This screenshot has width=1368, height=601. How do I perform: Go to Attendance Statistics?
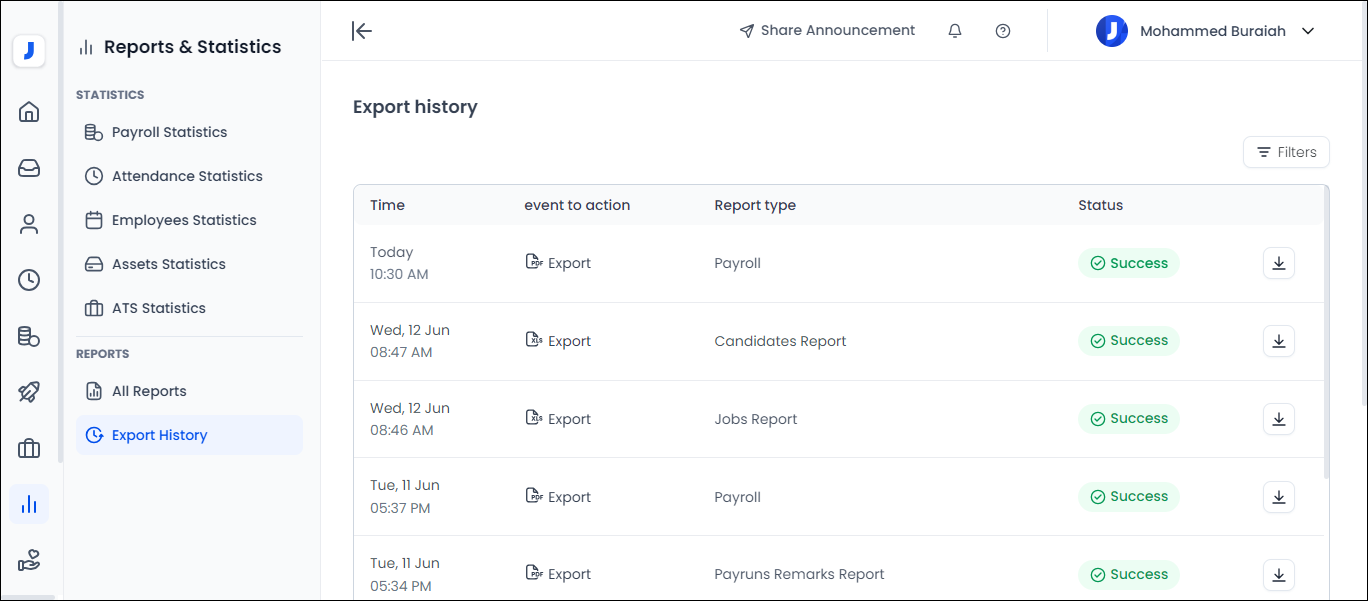[x=187, y=176]
